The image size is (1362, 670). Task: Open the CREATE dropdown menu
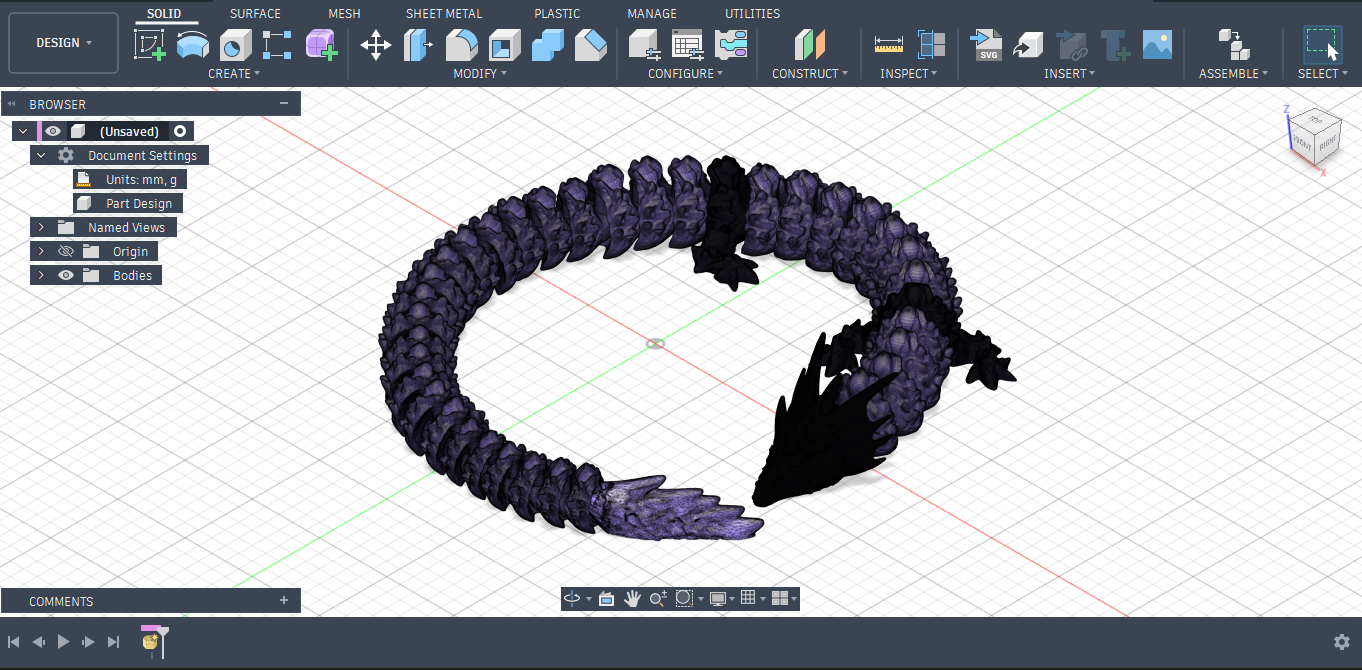[234, 73]
